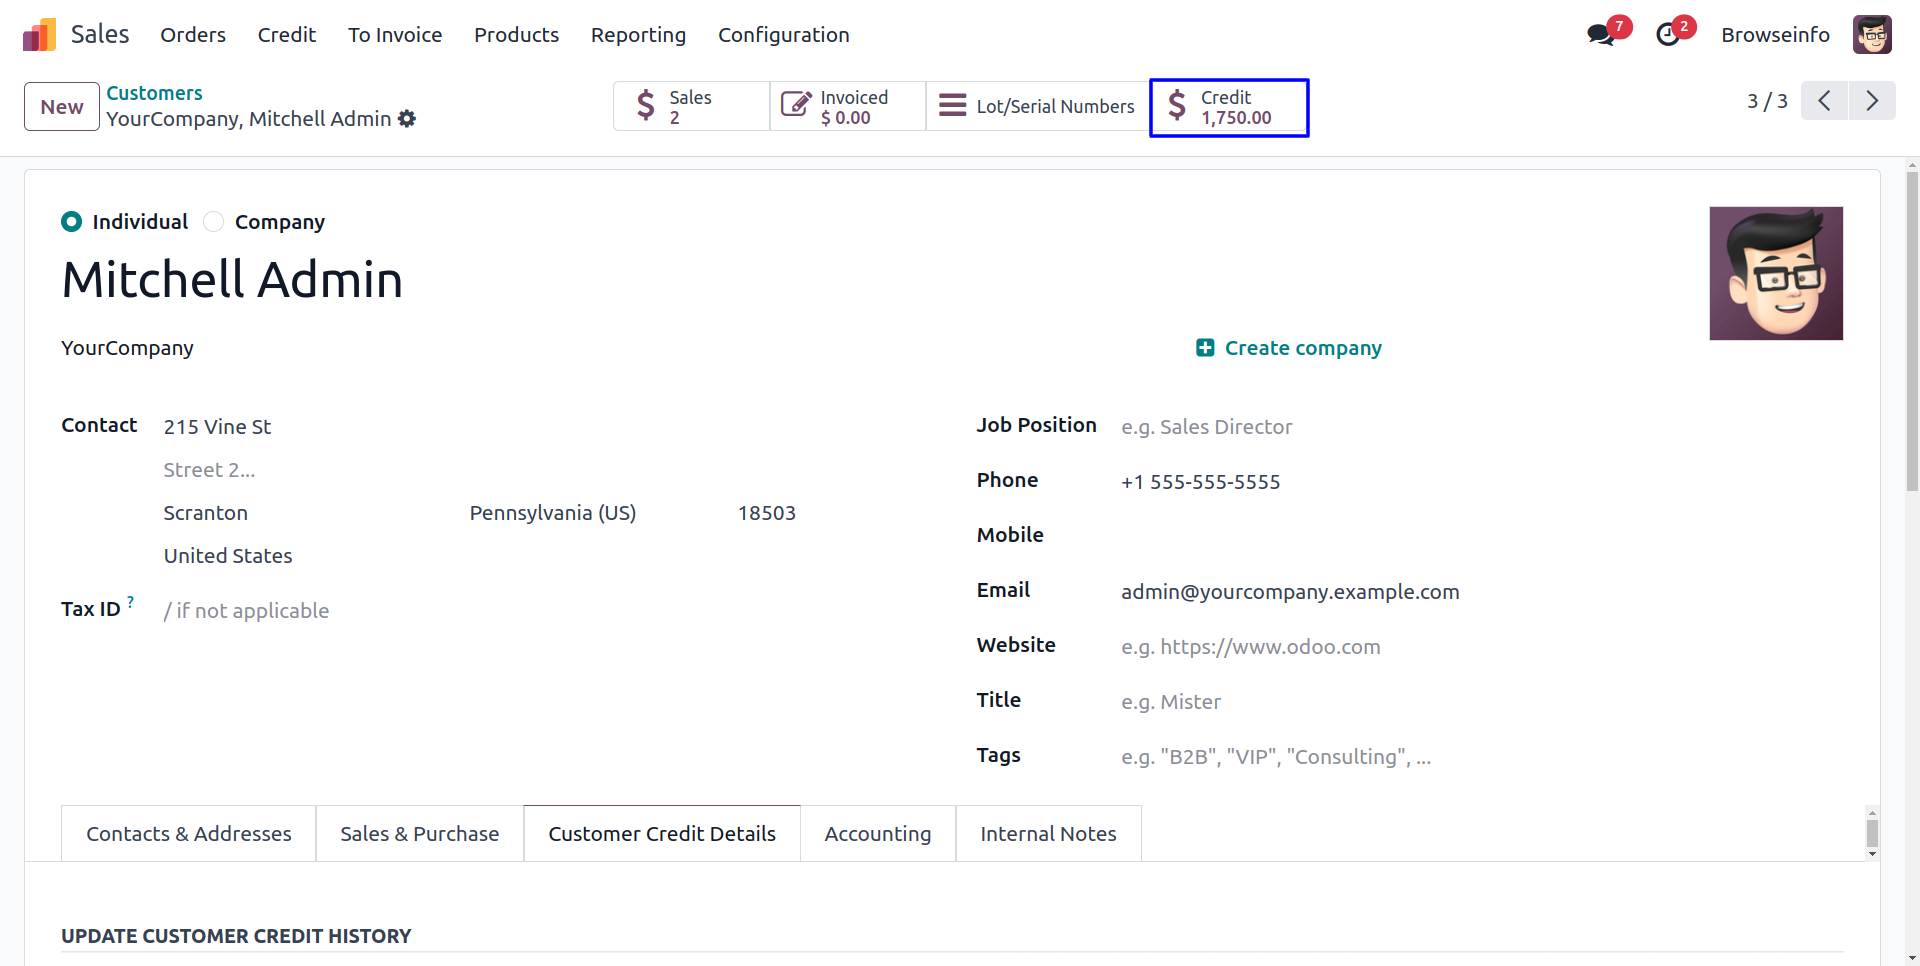Open the activities clock icon
1920x966 pixels.
click(x=1668, y=35)
